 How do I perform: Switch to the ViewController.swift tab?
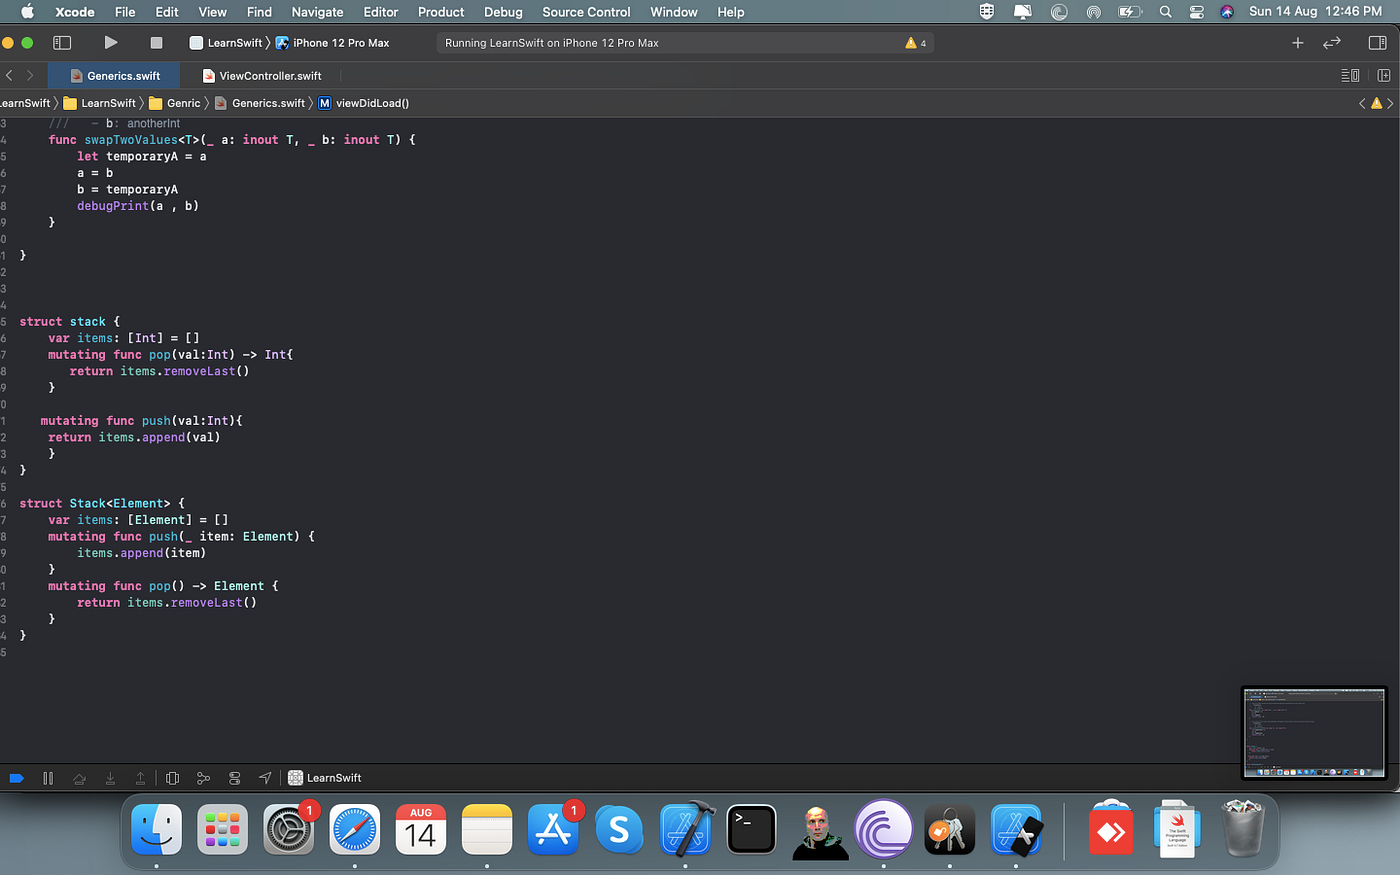262,76
